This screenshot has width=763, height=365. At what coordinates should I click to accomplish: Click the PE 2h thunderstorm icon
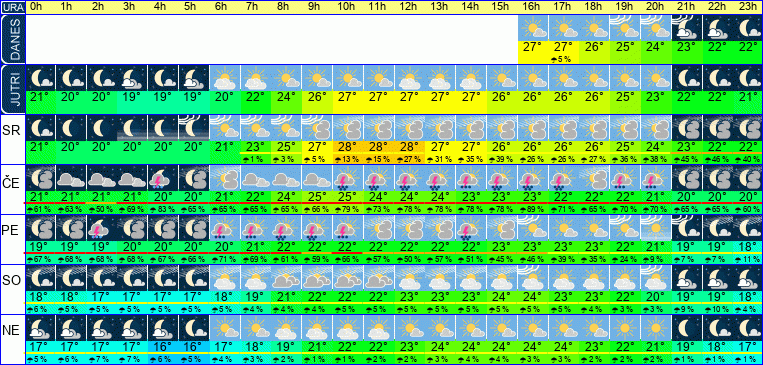[x=101, y=228]
